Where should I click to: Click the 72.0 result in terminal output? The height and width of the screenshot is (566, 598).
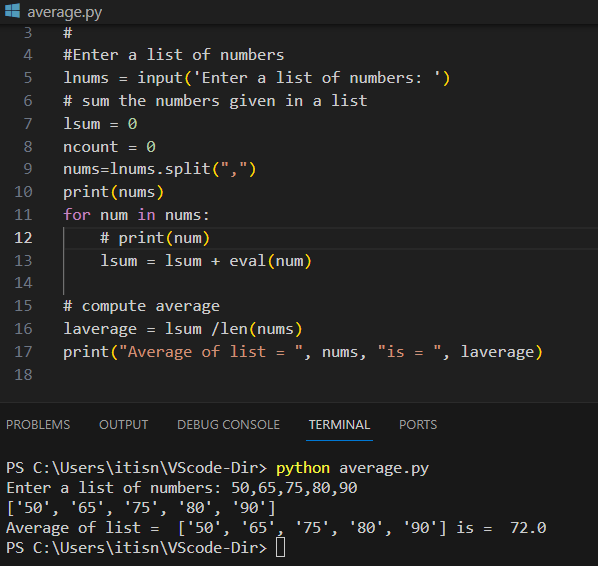tap(528, 528)
